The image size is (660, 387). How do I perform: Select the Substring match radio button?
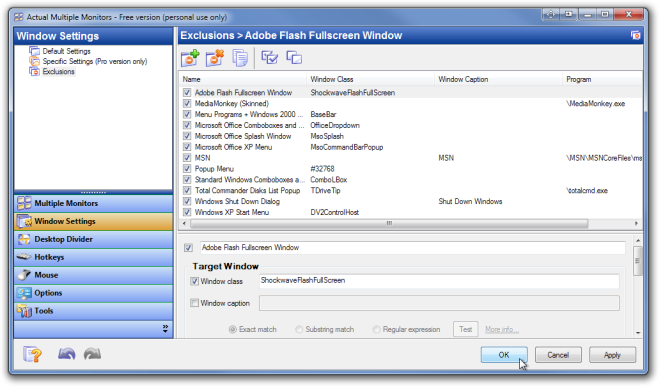(x=299, y=329)
